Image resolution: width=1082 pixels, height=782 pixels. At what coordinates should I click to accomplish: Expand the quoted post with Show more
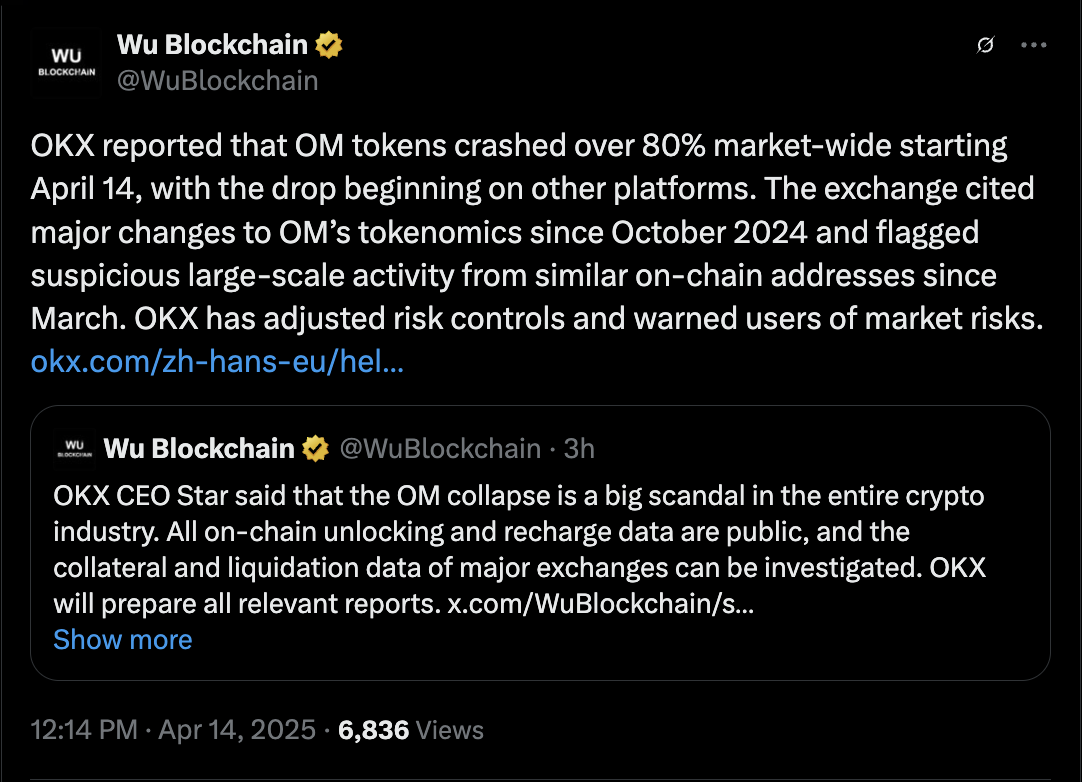(122, 639)
